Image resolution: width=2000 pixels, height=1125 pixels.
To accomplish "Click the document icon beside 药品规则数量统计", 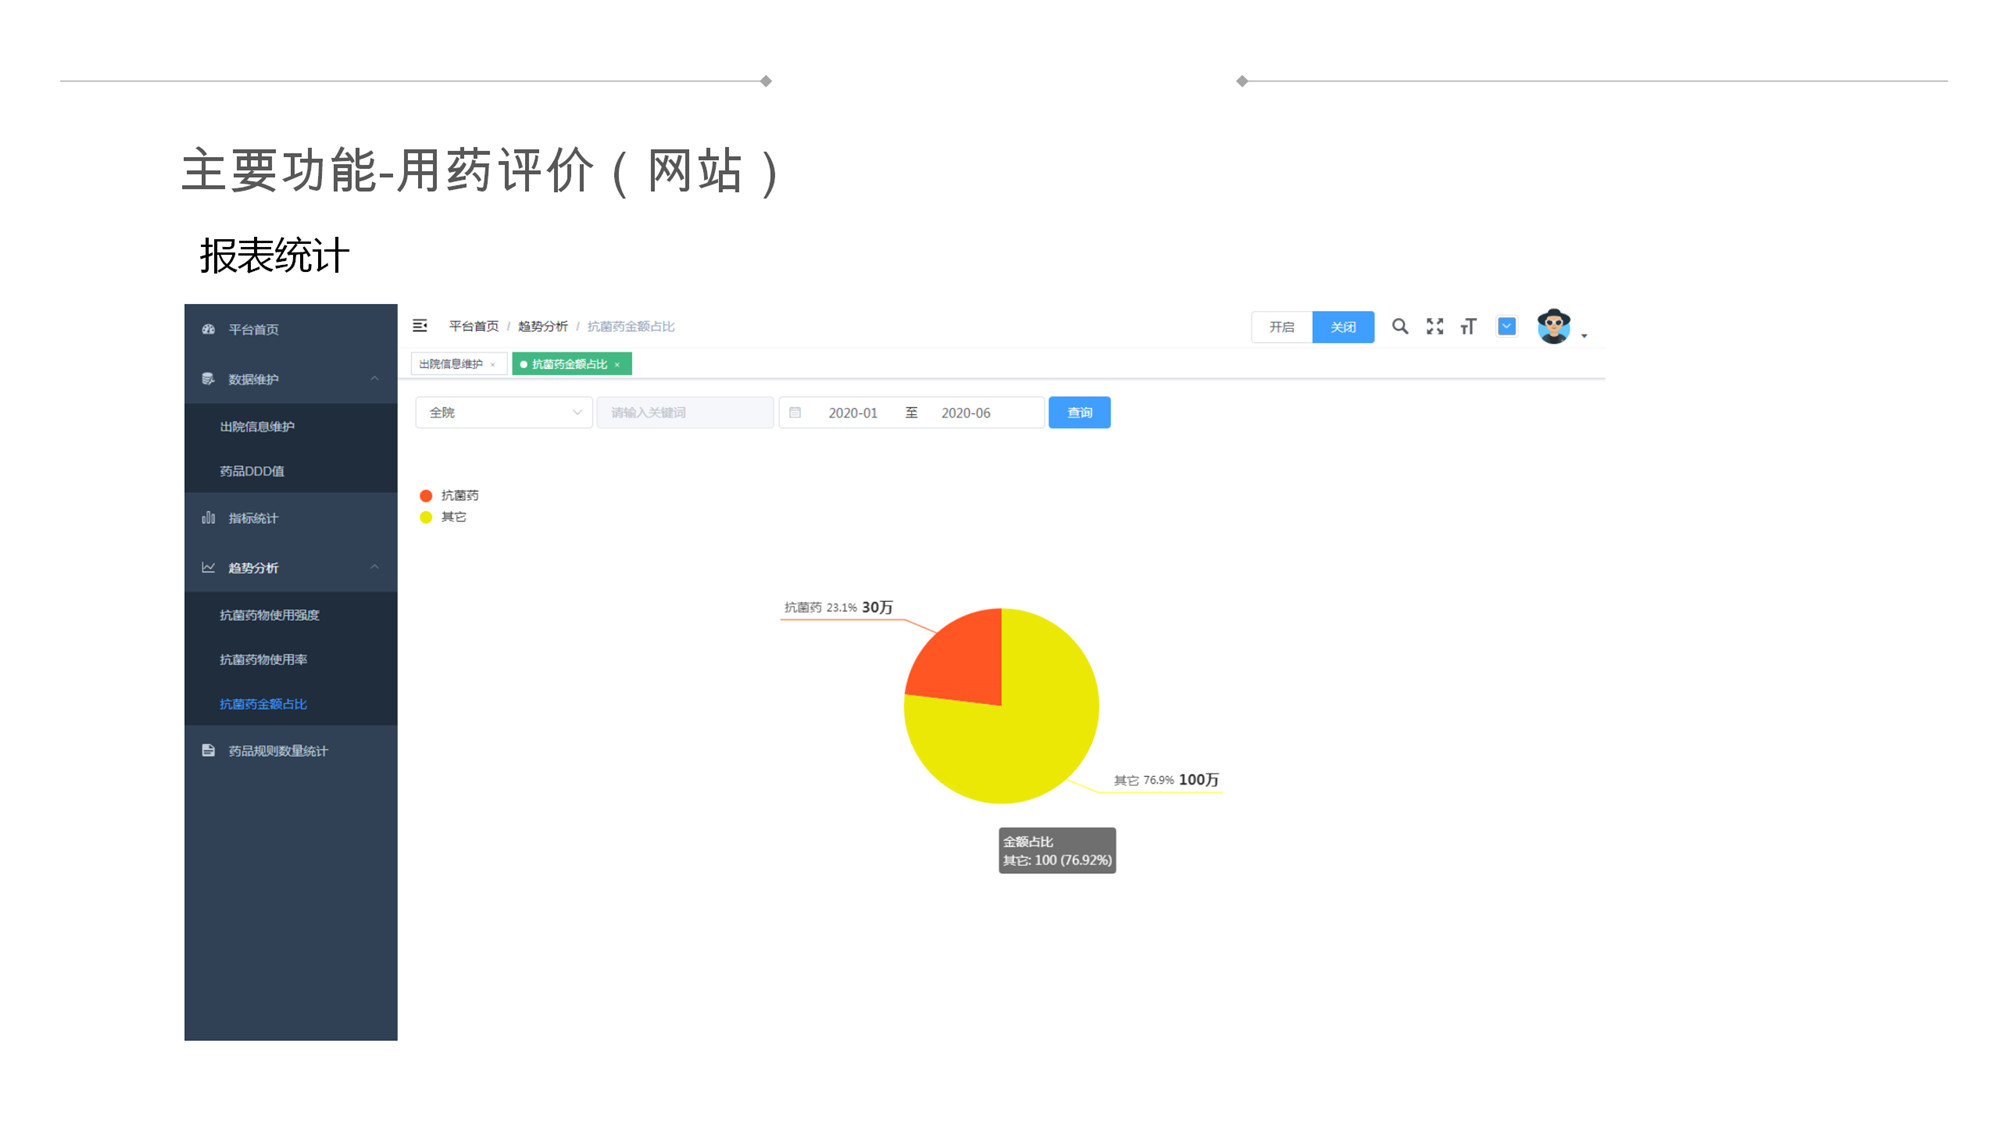I will tap(208, 750).
